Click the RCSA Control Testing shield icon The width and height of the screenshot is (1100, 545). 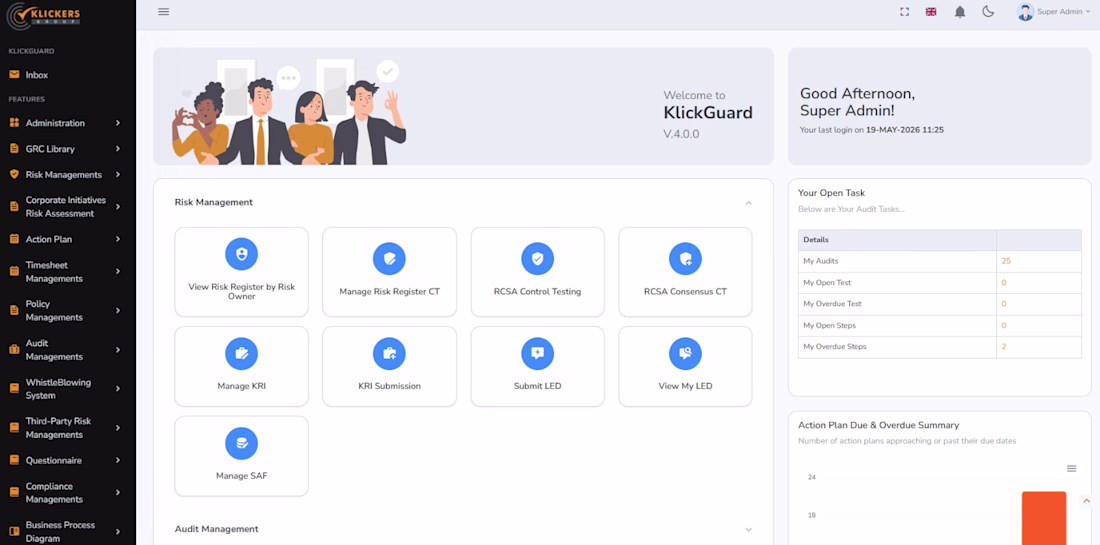537,259
